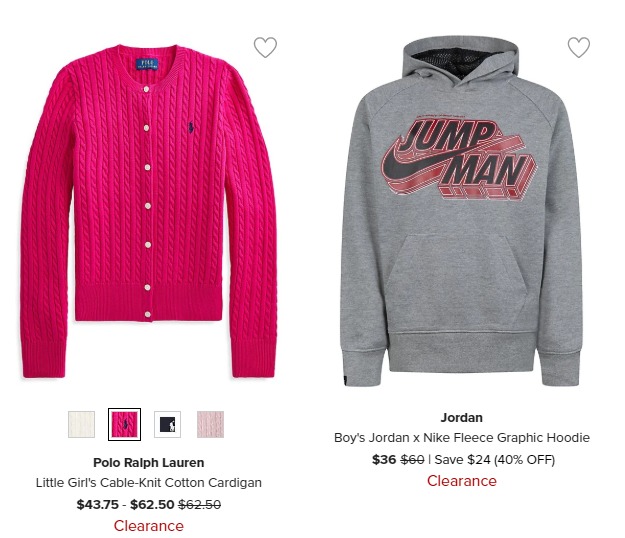This screenshot has height=538, width=625.
Task: Click the hoodie's Clearance label
Action: coord(462,481)
